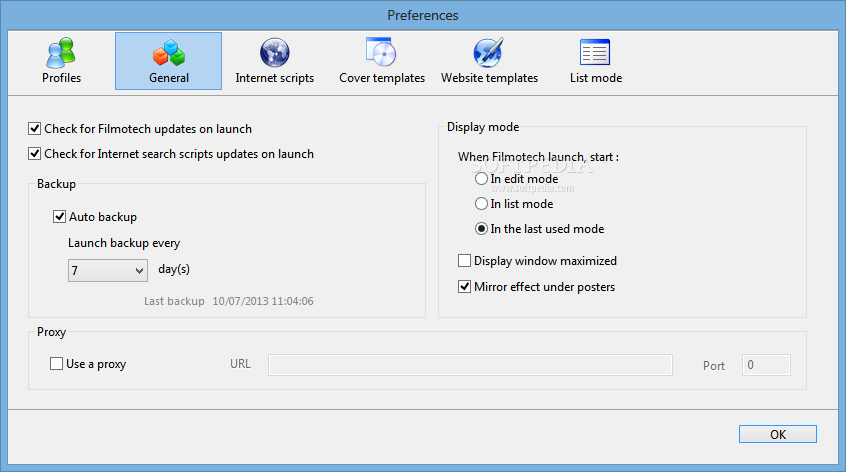Switch to the Profiles tab label

[62, 78]
